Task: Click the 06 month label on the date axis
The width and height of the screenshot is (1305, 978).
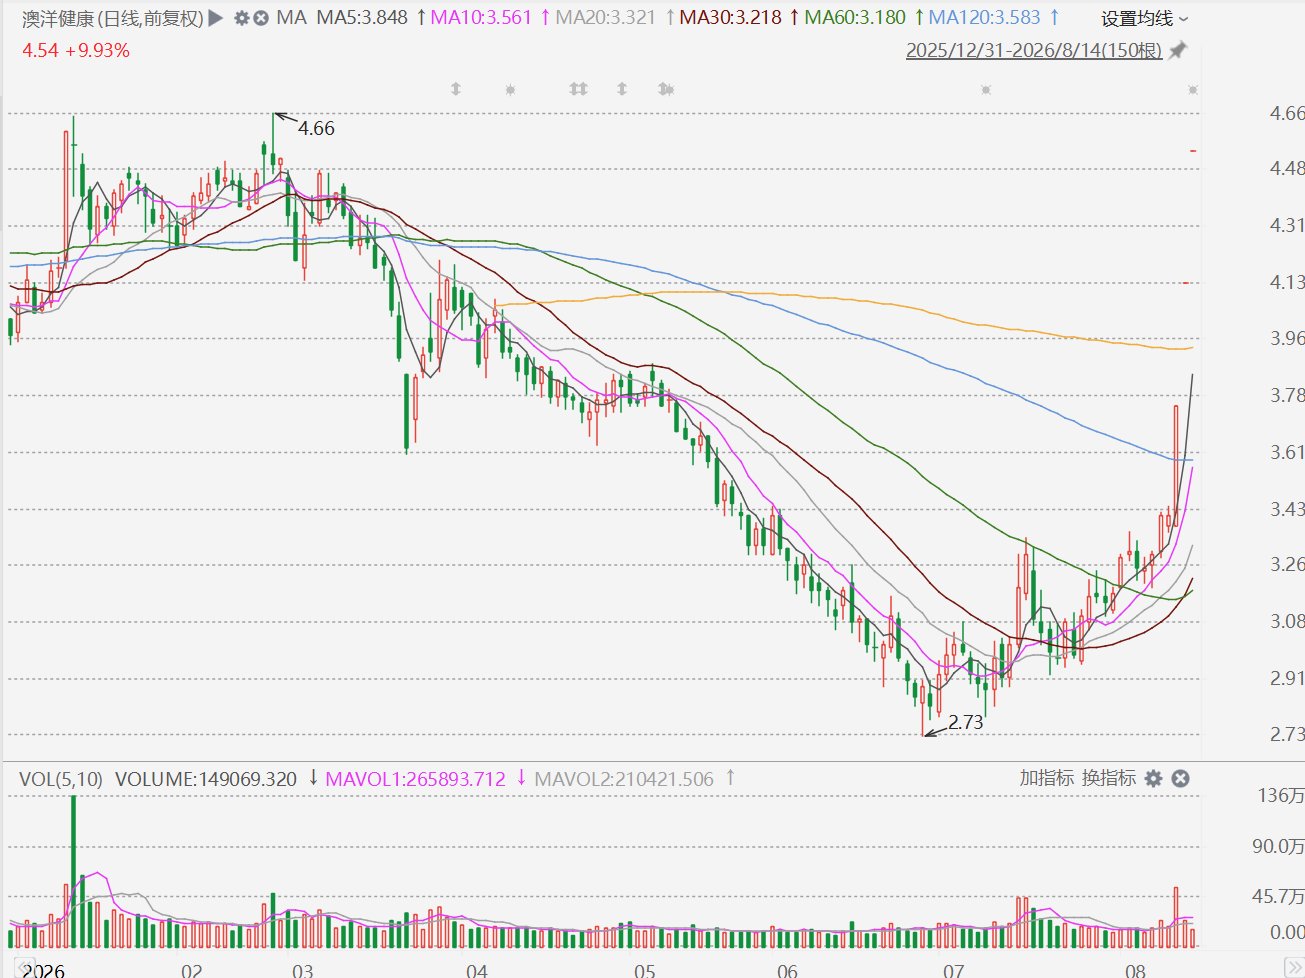Action: point(787,970)
